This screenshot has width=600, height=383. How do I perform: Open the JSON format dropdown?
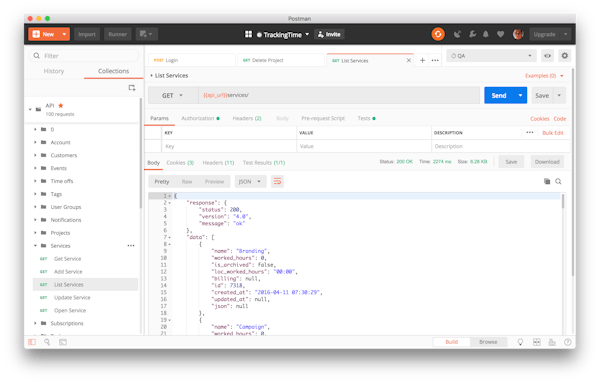click(250, 181)
